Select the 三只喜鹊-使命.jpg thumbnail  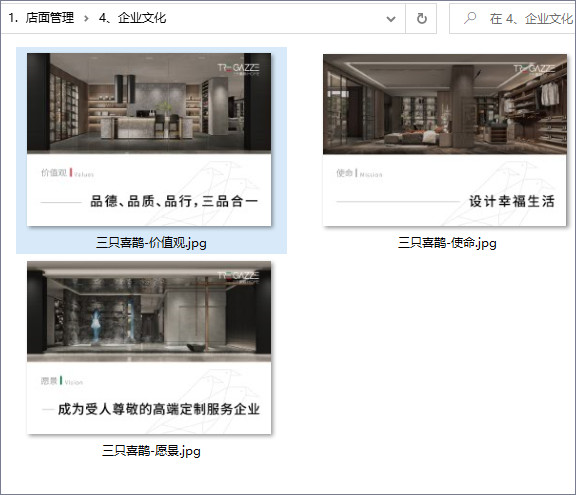tap(445, 140)
